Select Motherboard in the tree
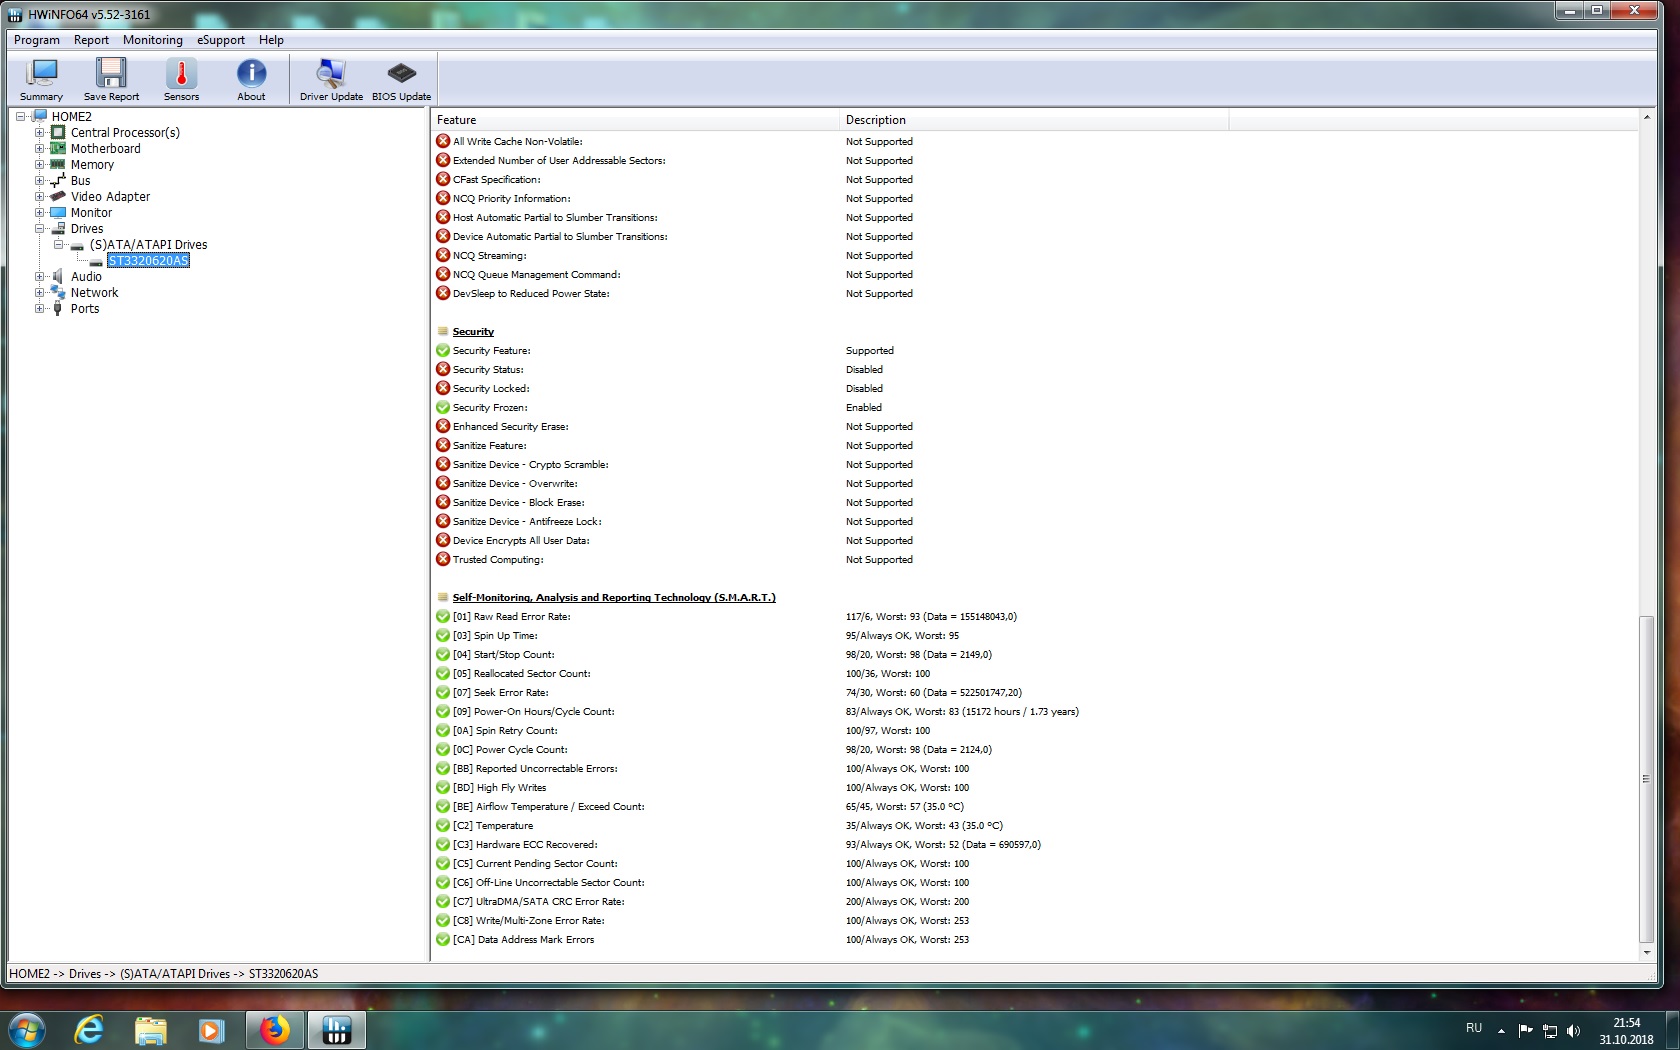Screen dimensions: 1680x1050 click(x=105, y=148)
